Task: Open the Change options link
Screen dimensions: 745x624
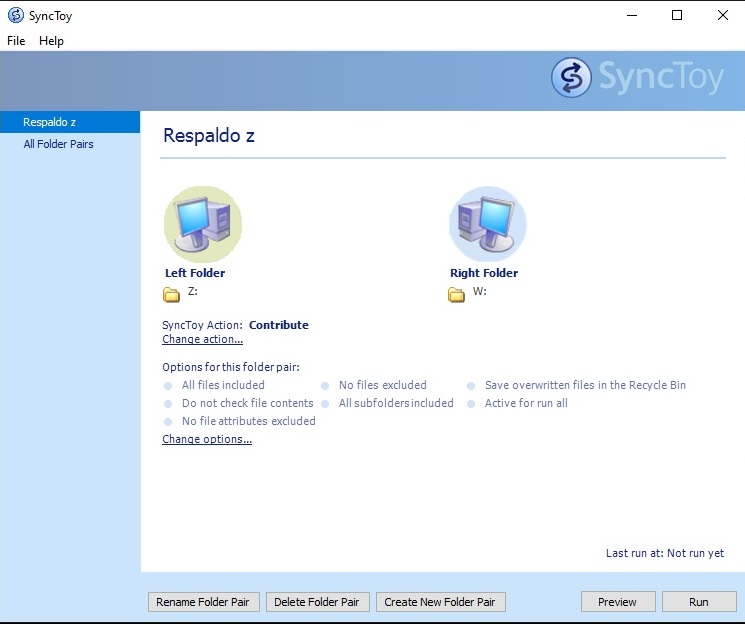Action: [207, 440]
